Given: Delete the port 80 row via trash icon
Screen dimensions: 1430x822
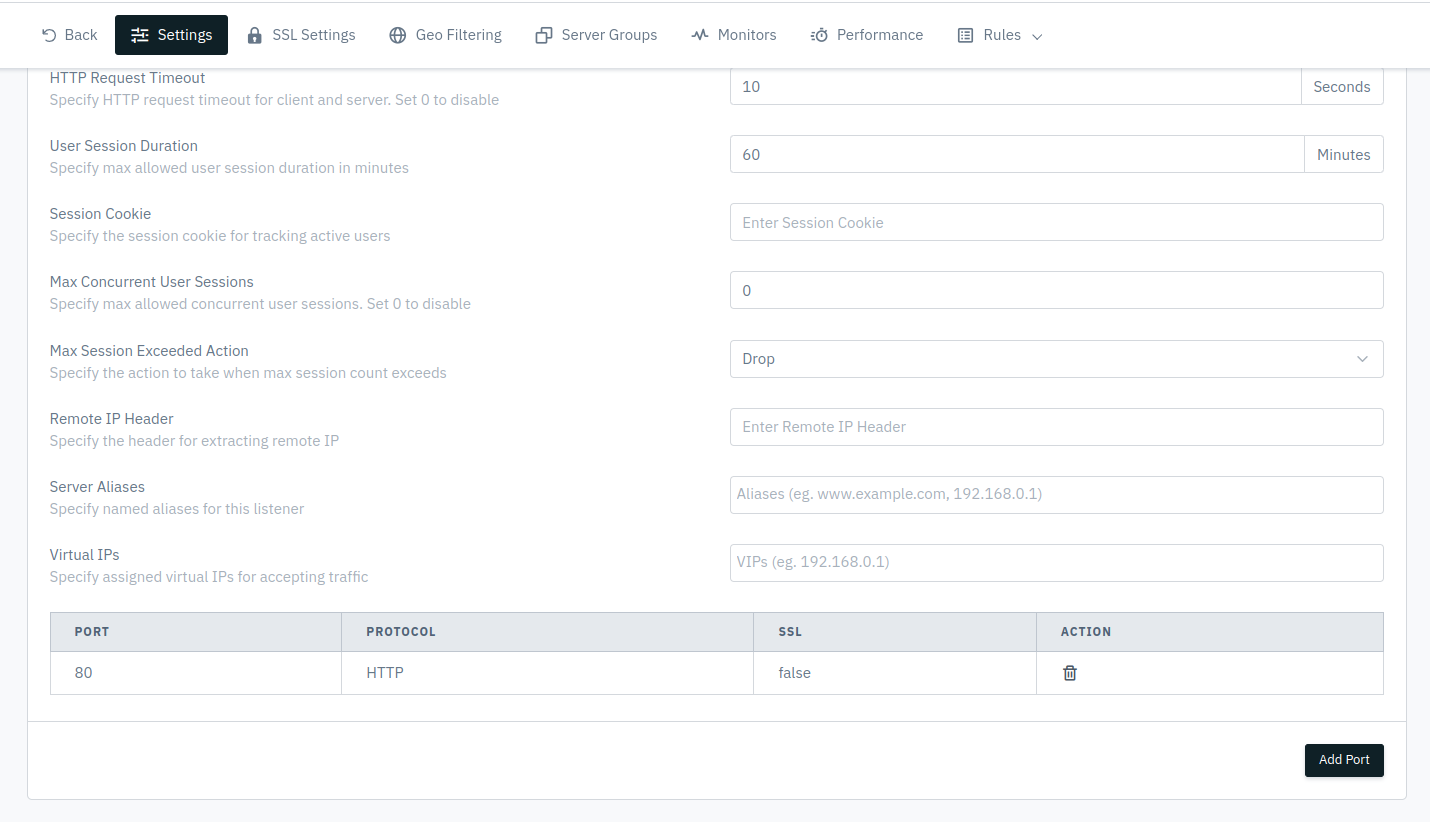Looking at the screenshot, I should 1069,673.
